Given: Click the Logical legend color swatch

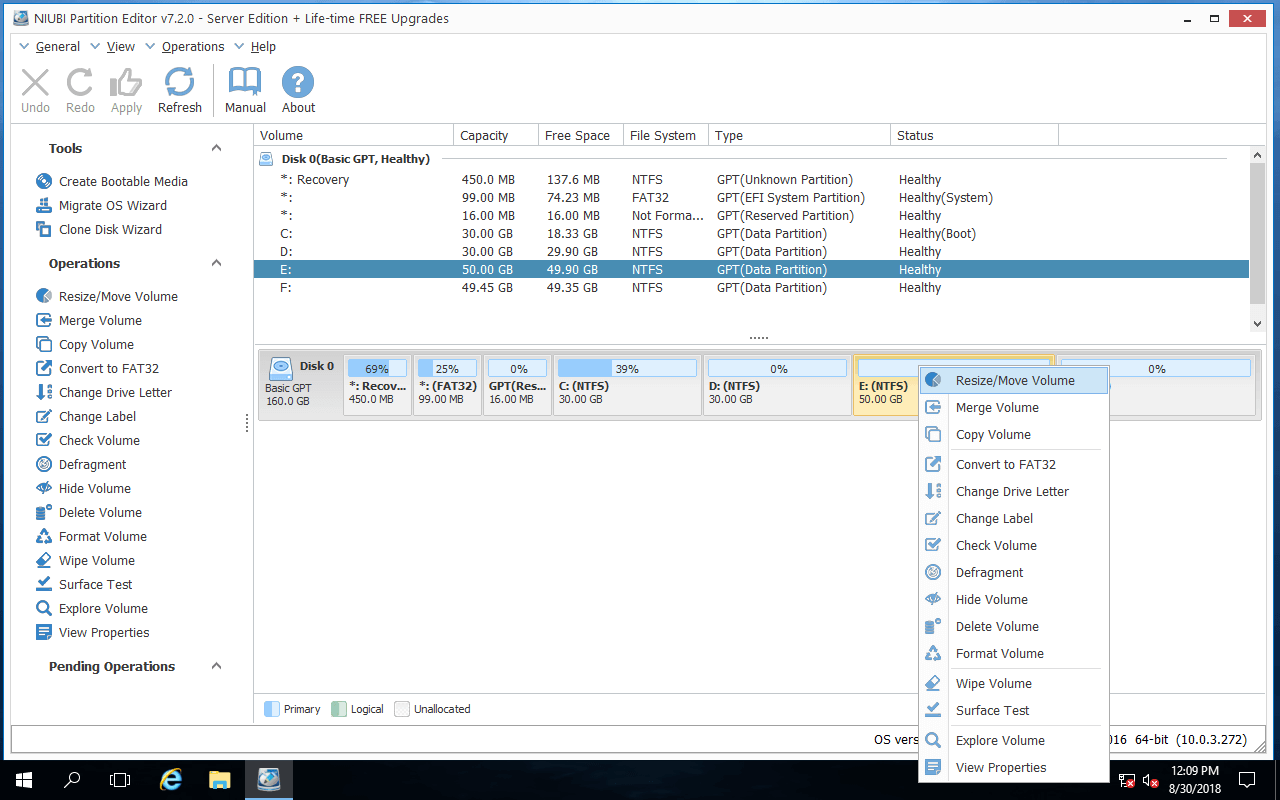Looking at the screenshot, I should [338, 709].
